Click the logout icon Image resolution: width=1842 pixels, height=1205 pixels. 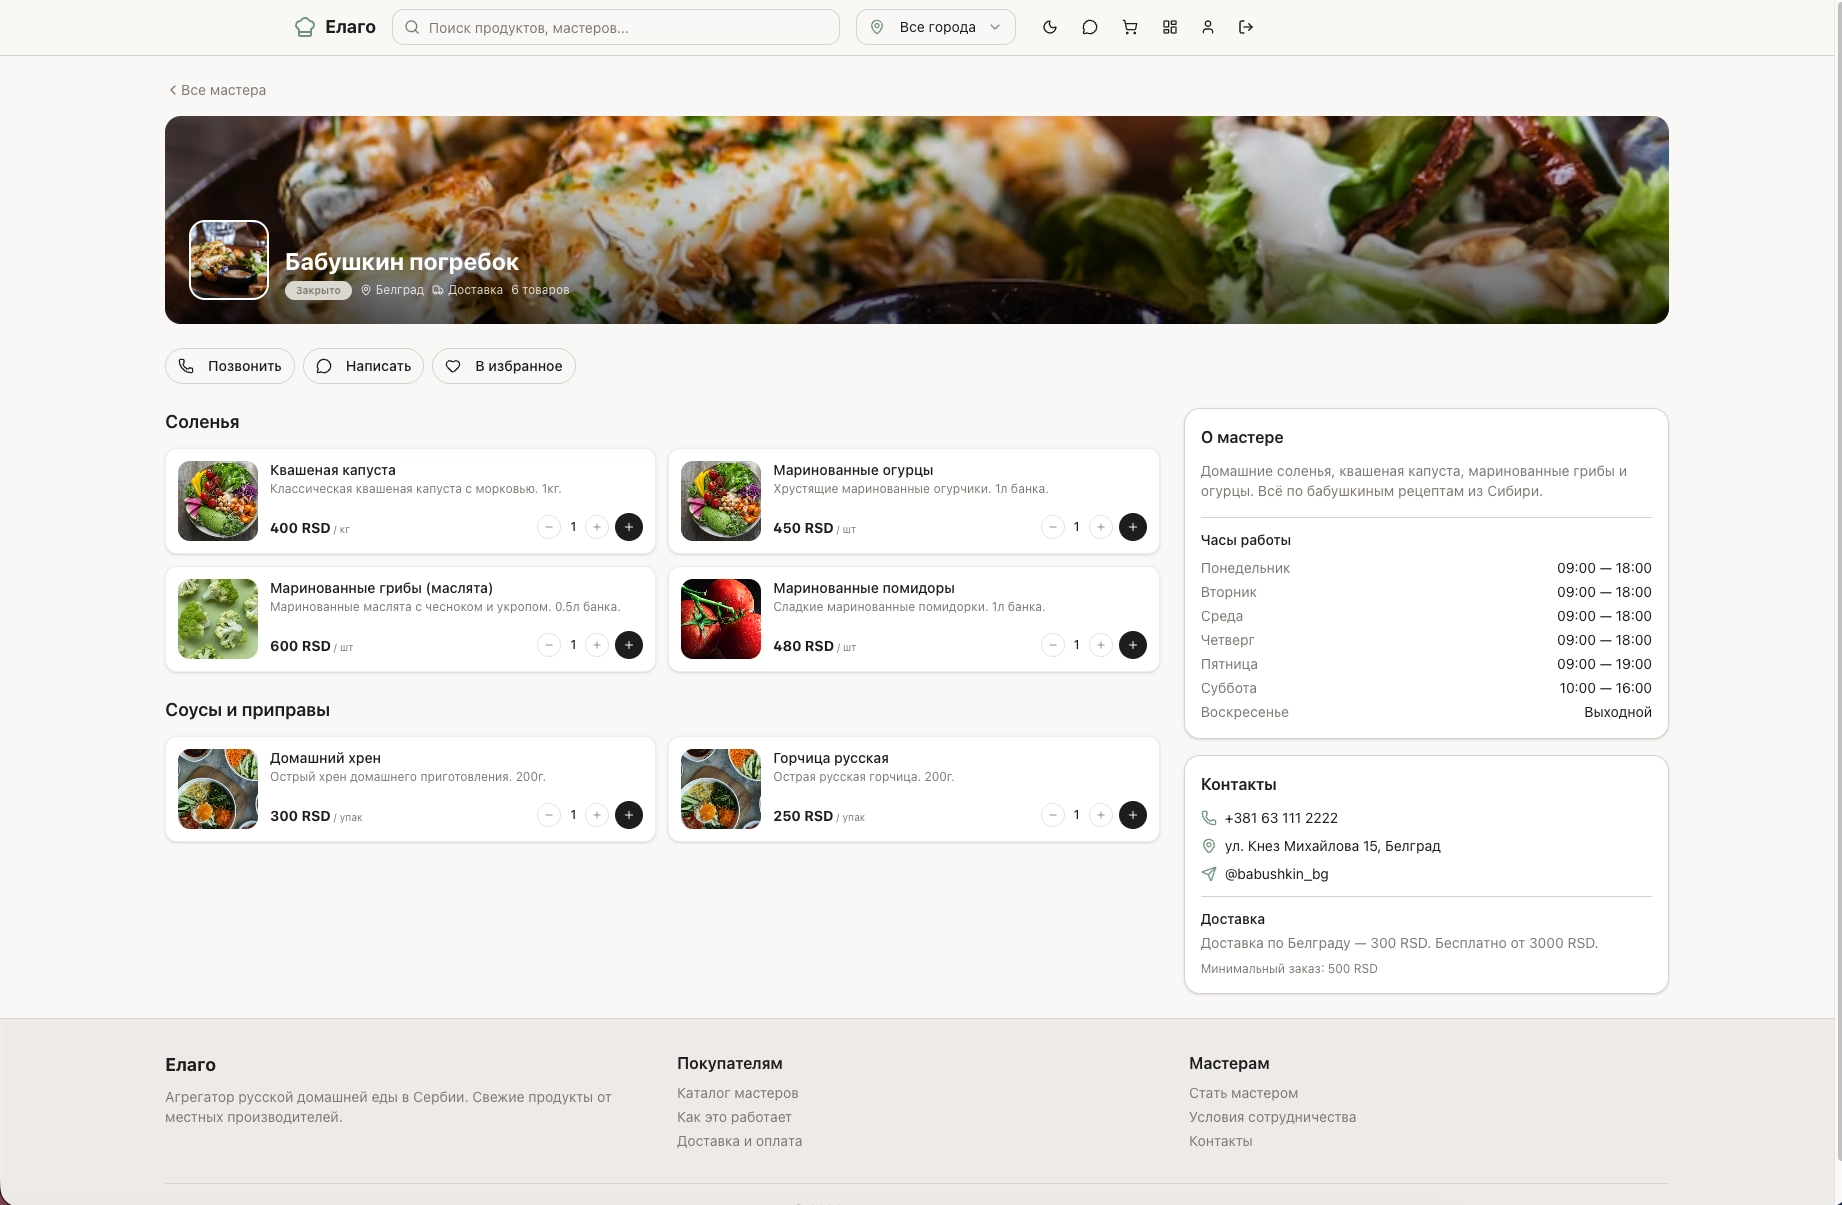pyautogui.click(x=1246, y=27)
